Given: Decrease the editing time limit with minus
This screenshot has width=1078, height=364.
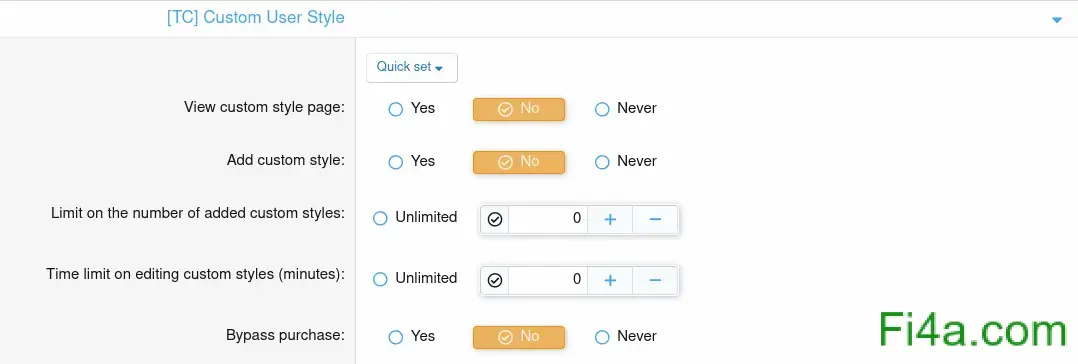Looking at the screenshot, I should 655,281.
